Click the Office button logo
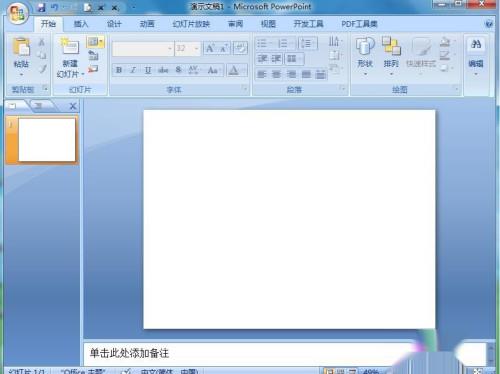500x374 pixels. pos(18,14)
